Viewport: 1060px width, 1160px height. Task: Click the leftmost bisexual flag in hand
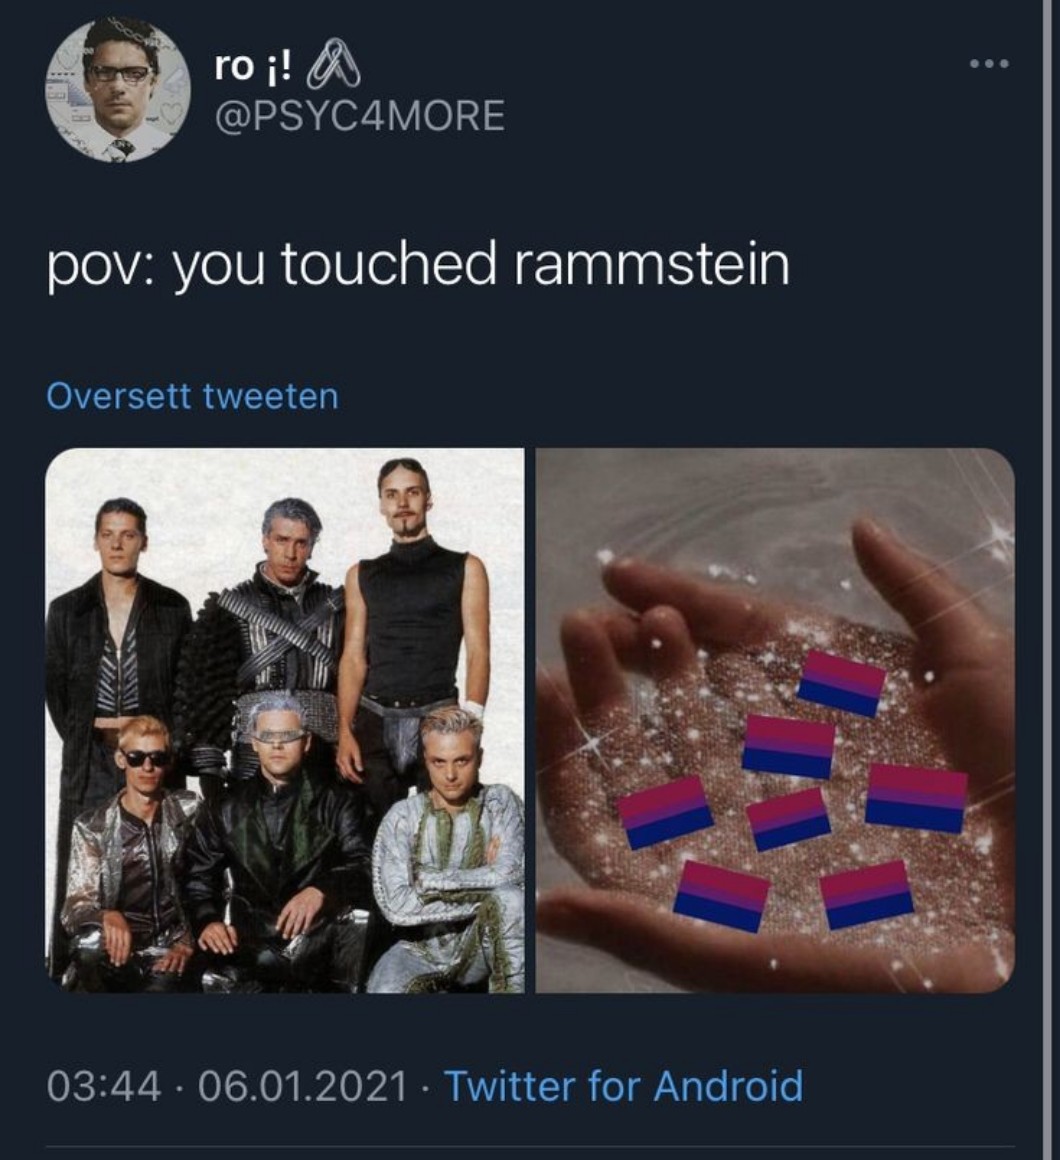click(665, 812)
